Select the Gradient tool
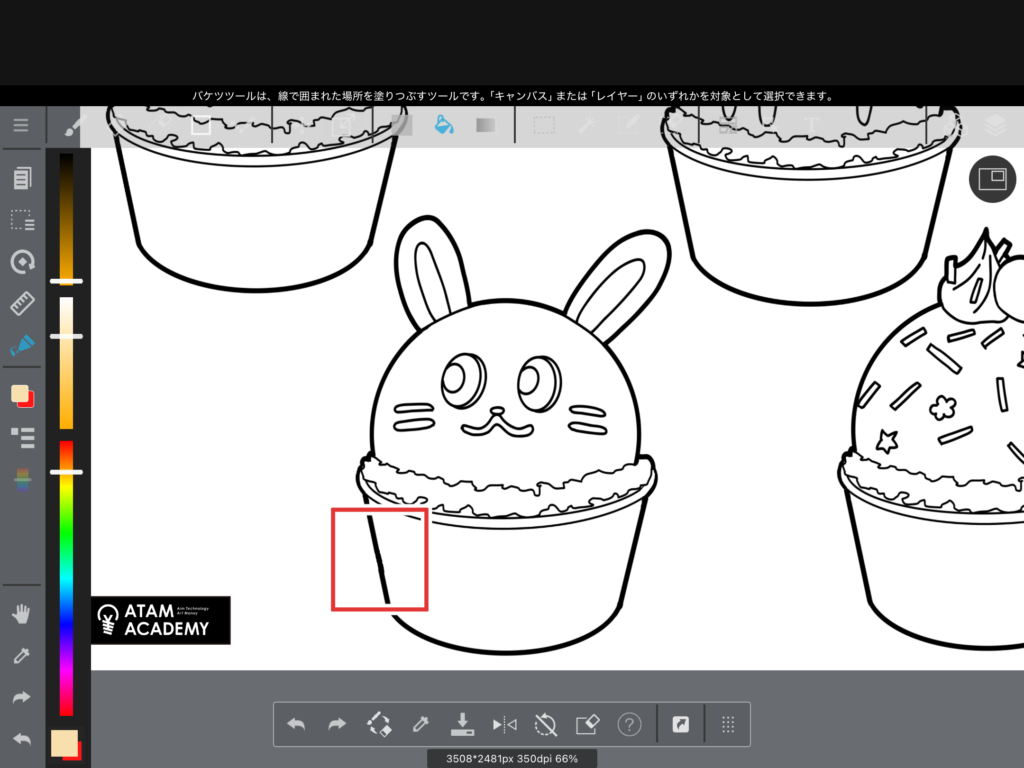Viewport: 1024px width, 768px height. pyautogui.click(x=486, y=126)
